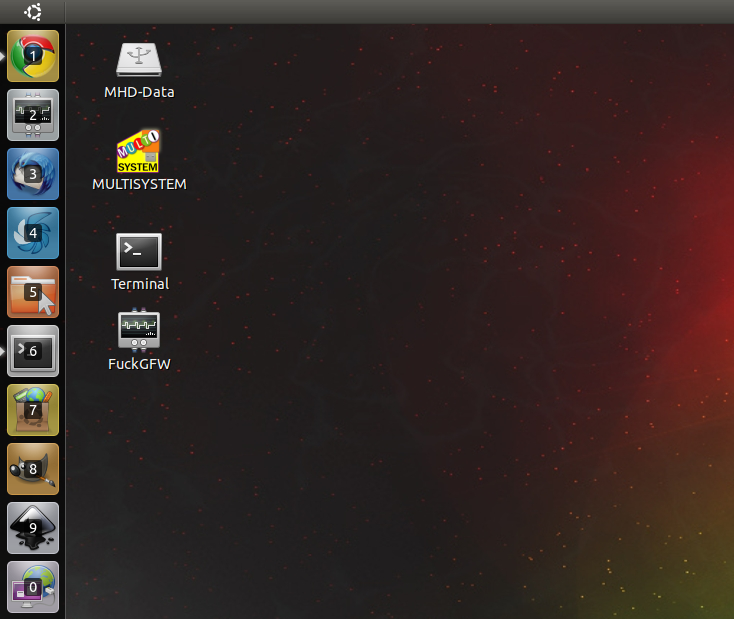Select the Terminal desktop shortcut icon

[x=139, y=252]
